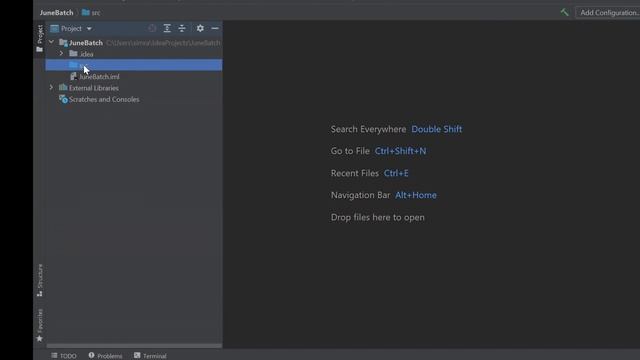640x360 pixels.
Task: Click the 'Navigation Bar' label
Action: 360,195
